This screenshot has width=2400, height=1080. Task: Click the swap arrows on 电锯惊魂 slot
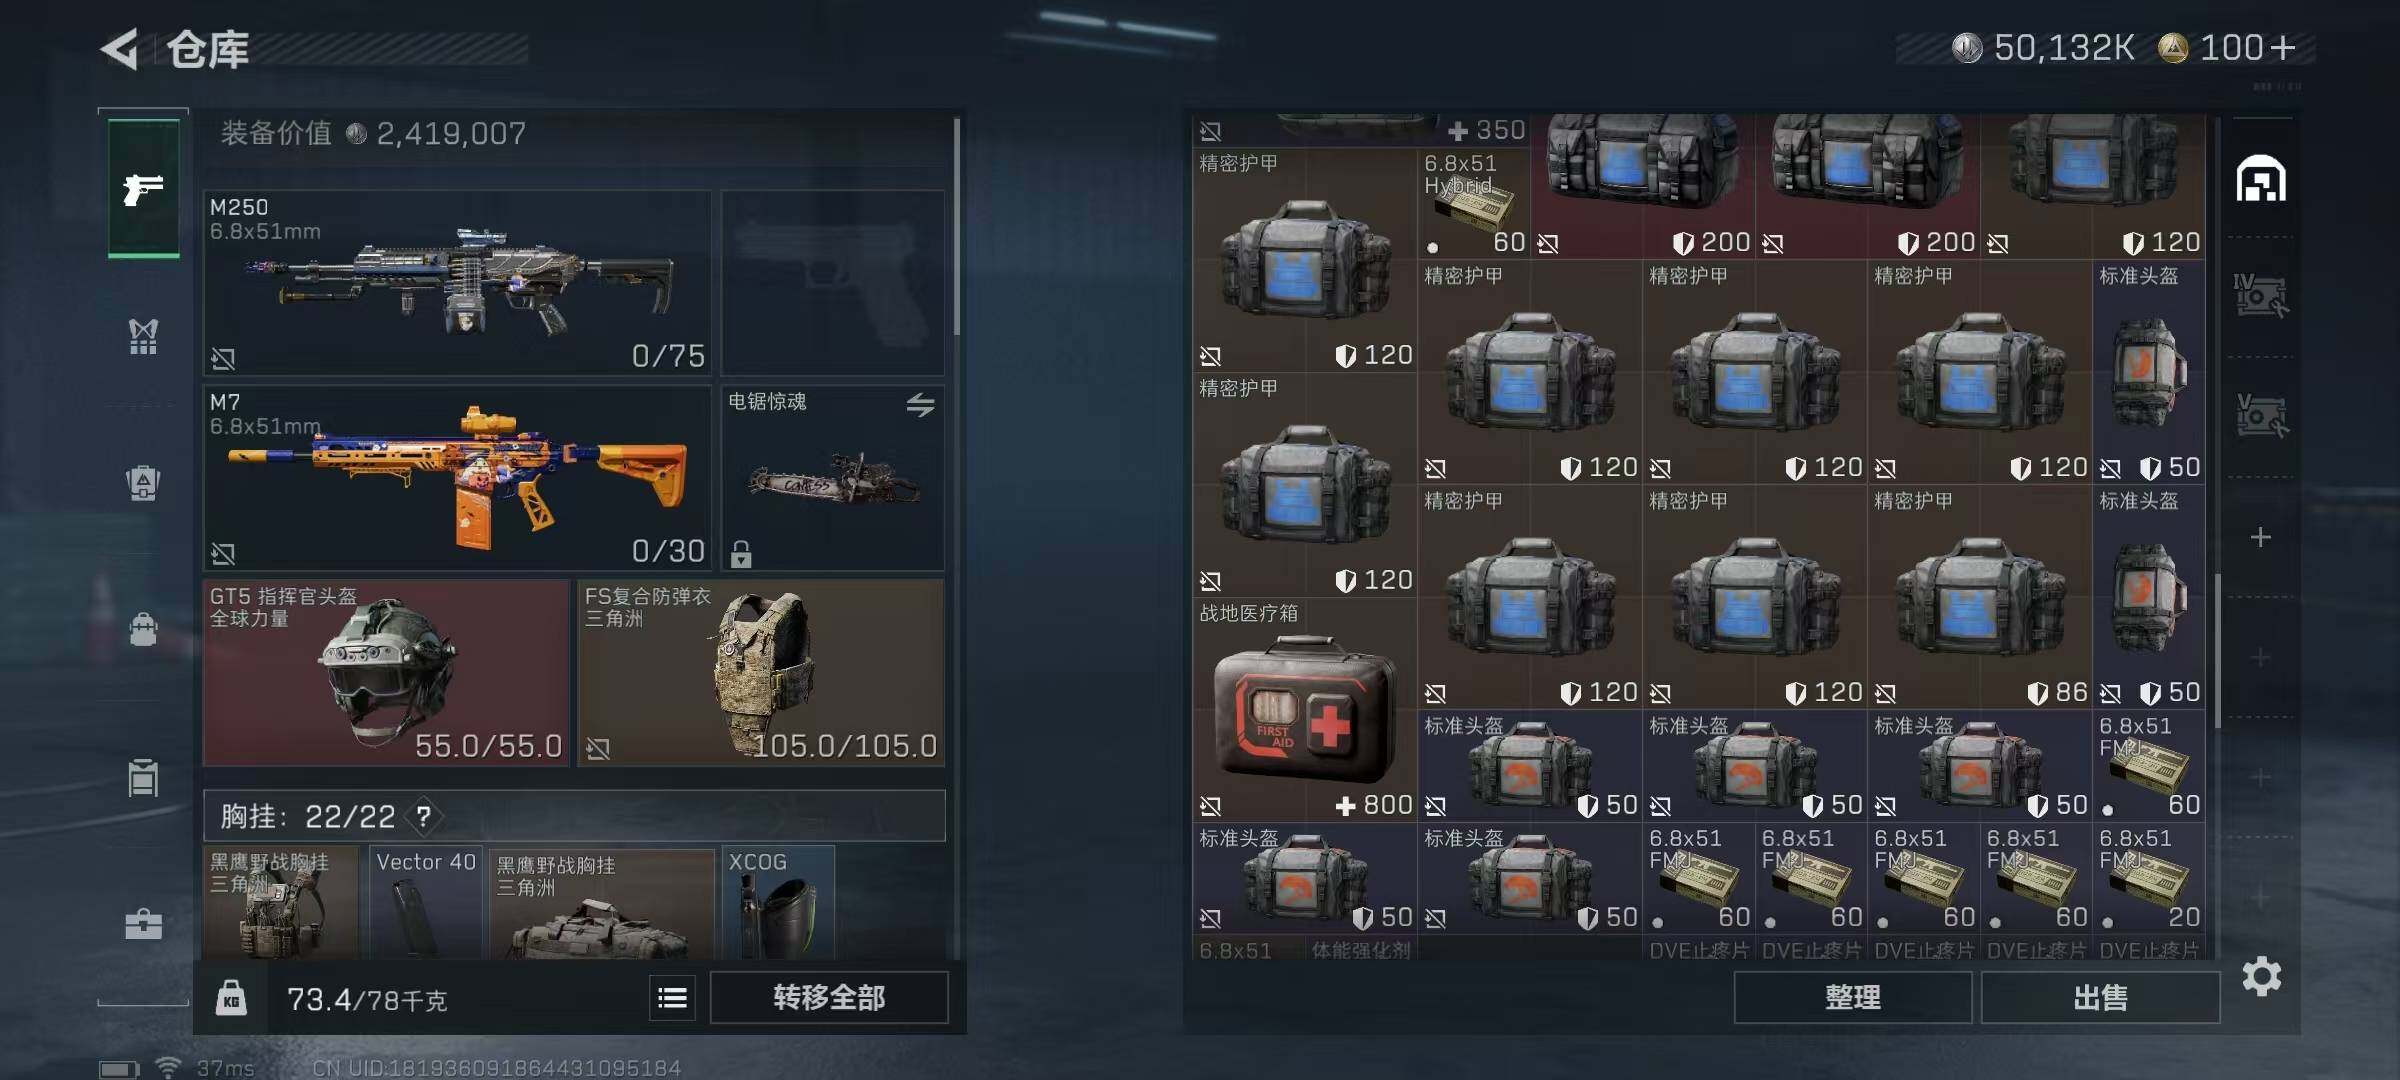pyautogui.click(x=920, y=404)
